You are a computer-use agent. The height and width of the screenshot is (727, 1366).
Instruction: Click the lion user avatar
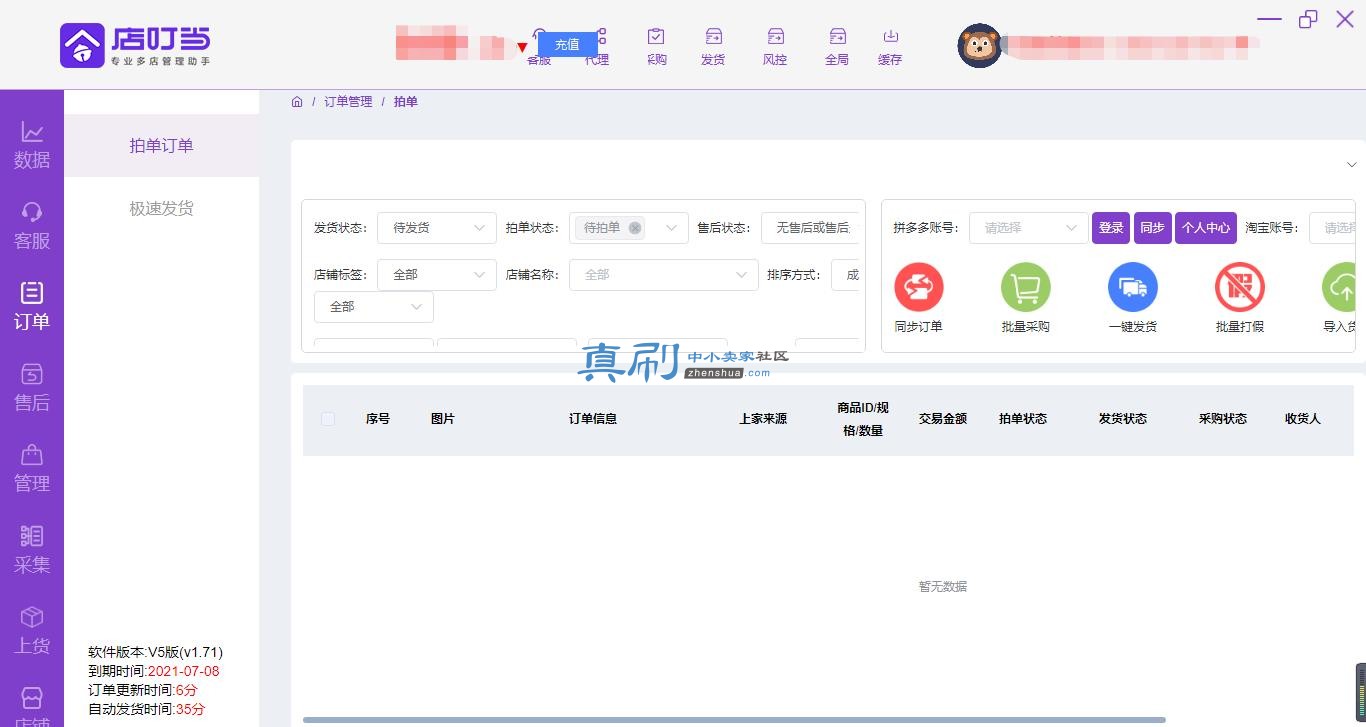click(980, 46)
